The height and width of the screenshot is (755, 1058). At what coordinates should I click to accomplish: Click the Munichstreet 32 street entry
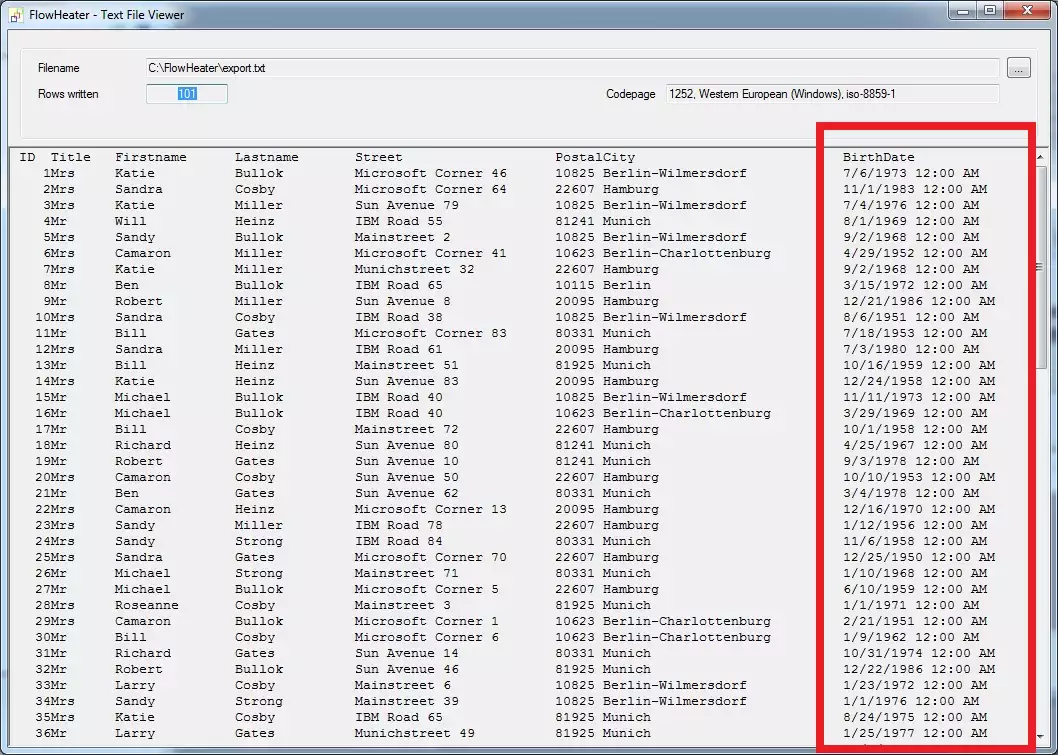tap(414, 269)
